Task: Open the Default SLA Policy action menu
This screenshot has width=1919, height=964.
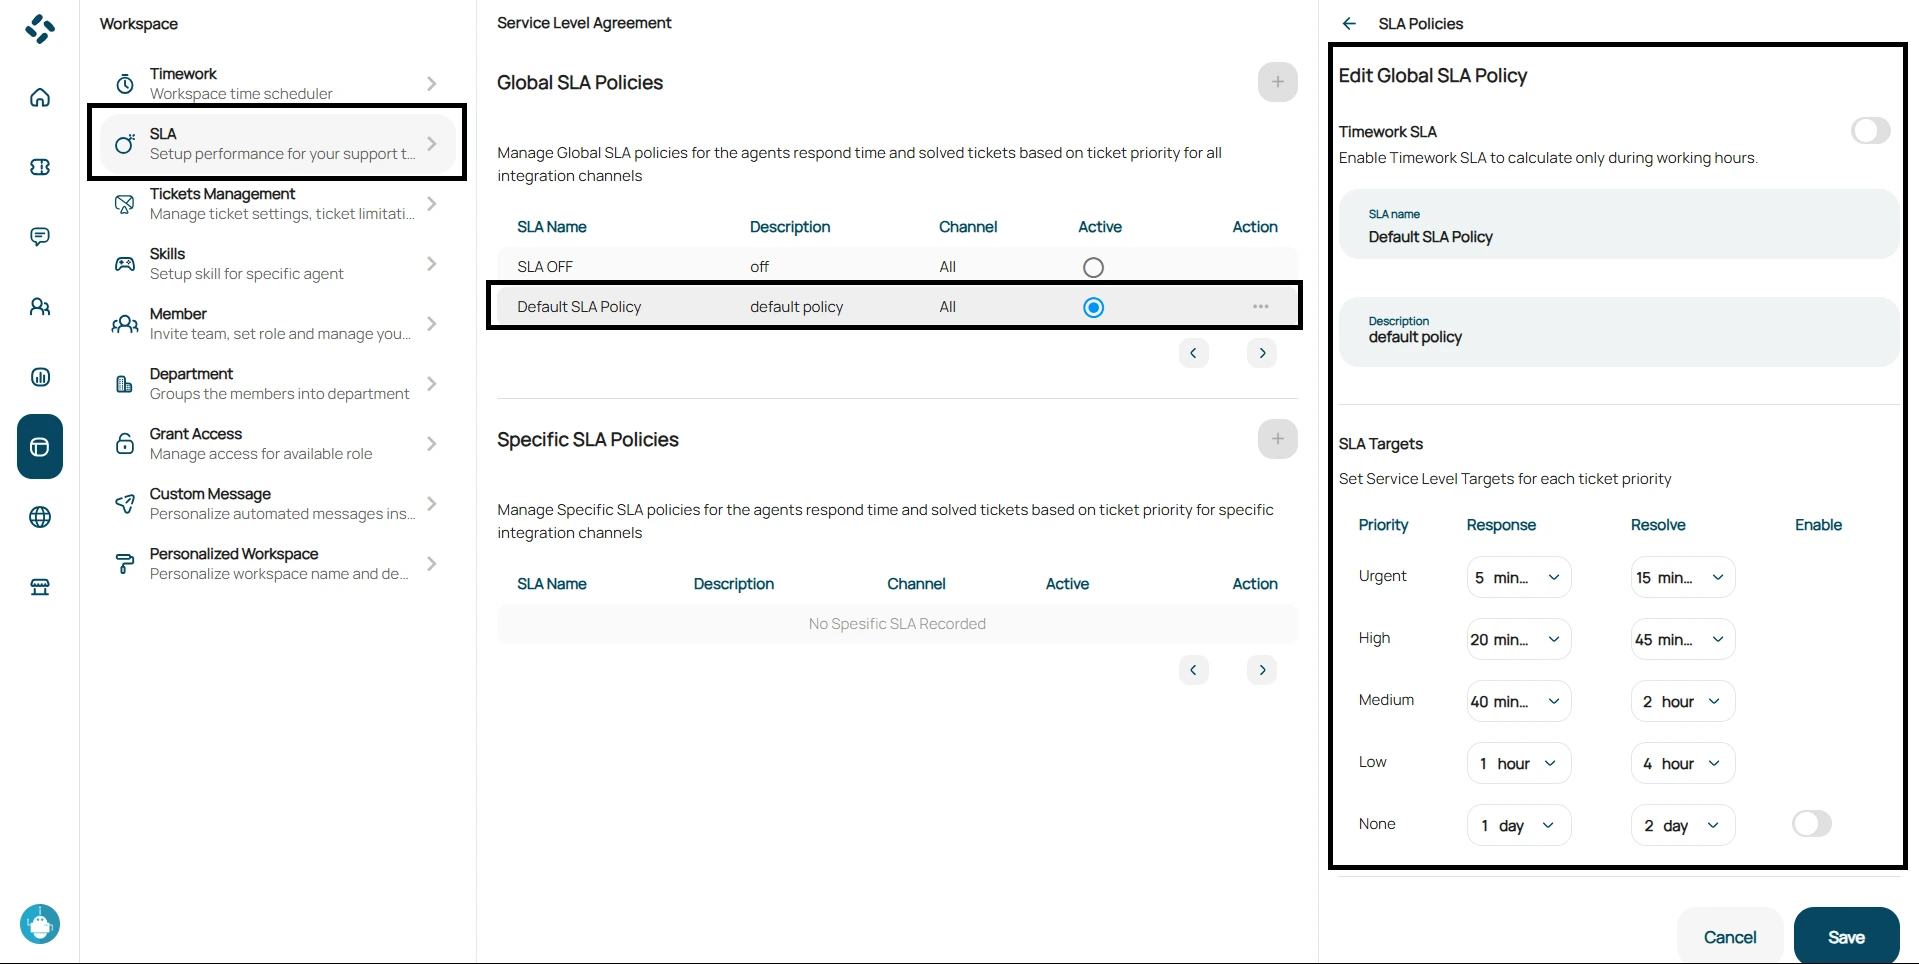Action: 1260,307
